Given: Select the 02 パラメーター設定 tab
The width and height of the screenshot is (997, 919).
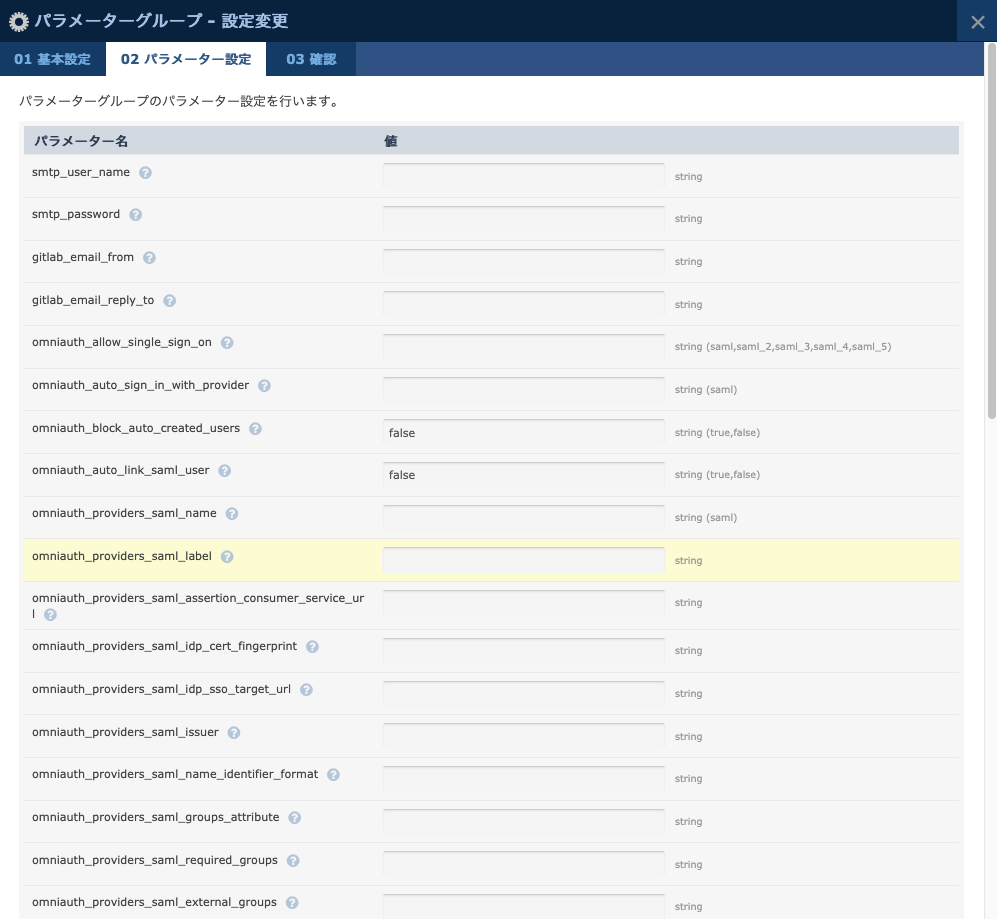Looking at the screenshot, I should (x=186, y=59).
